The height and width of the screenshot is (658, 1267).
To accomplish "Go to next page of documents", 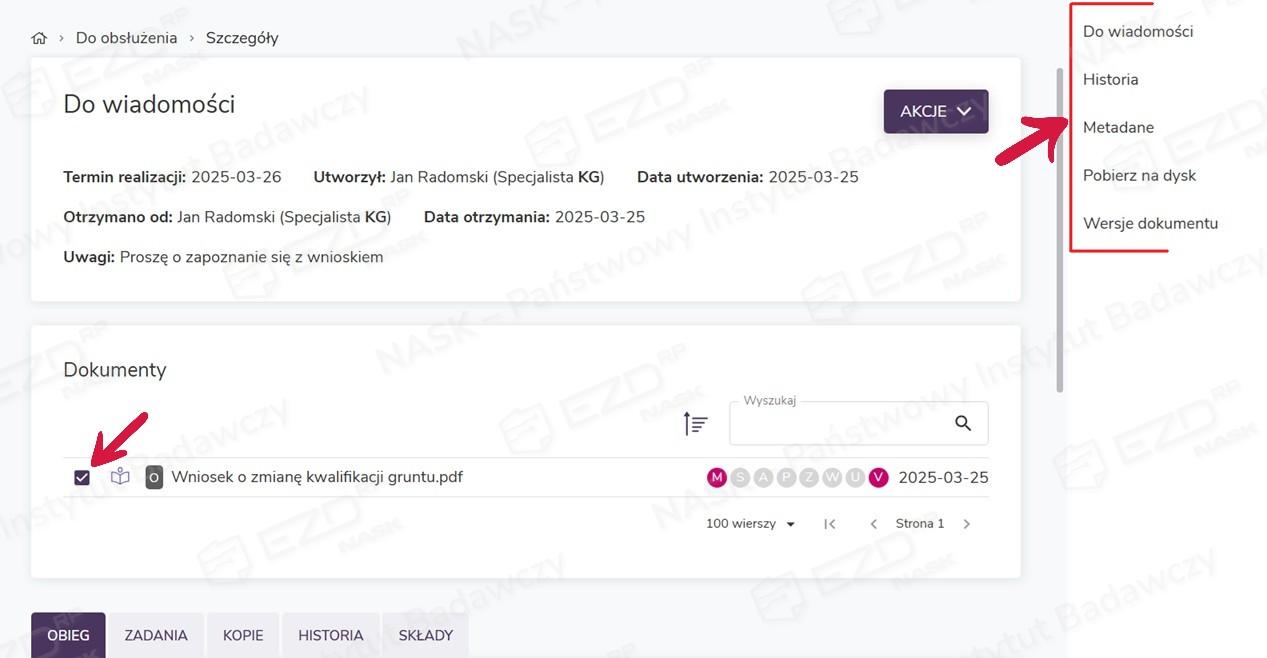I will click(x=966, y=524).
